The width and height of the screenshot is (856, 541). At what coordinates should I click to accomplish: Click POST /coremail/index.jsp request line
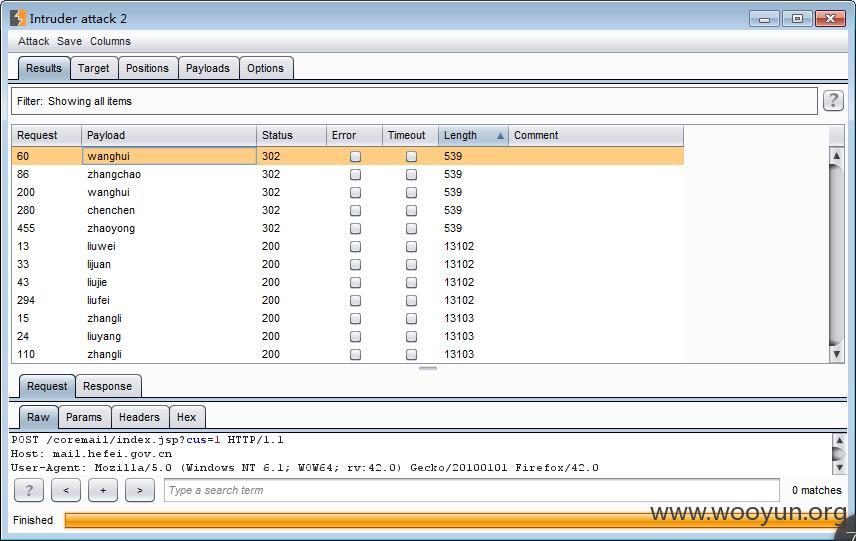[147, 439]
